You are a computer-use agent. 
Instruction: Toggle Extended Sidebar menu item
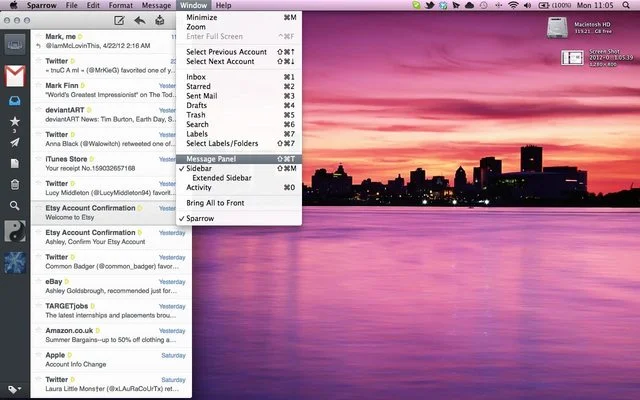(239, 178)
